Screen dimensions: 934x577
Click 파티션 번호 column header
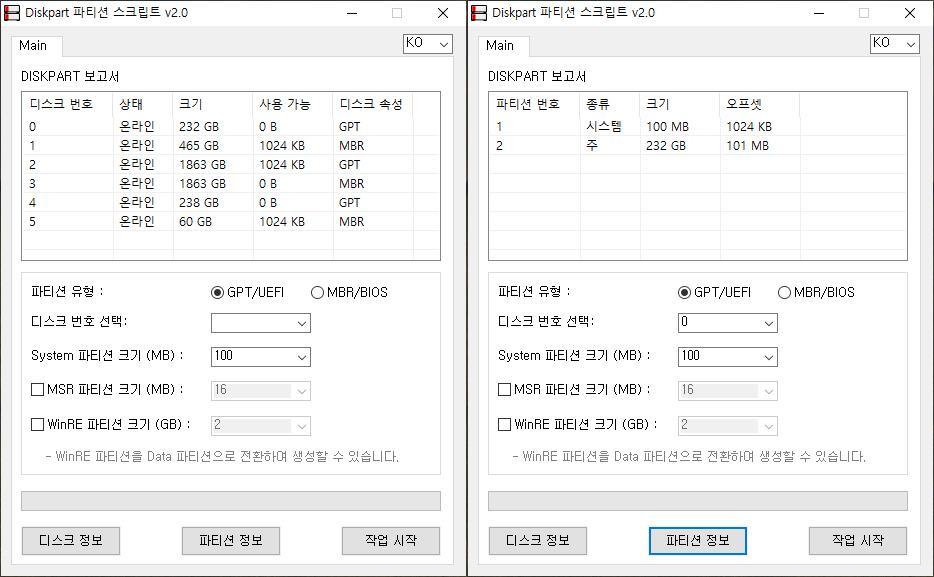coord(534,104)
